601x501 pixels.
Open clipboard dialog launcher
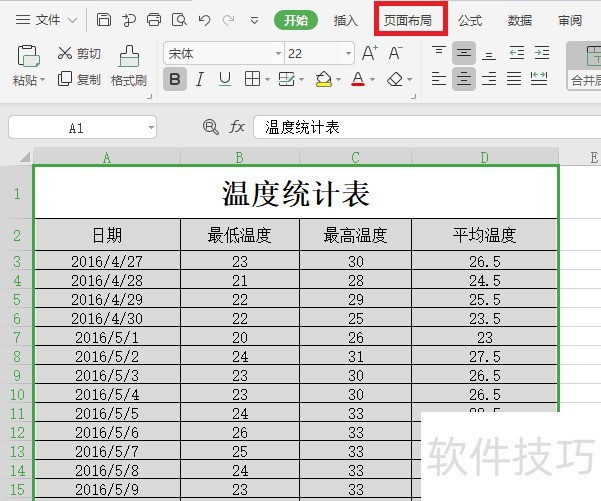click(x=149, y=97)
